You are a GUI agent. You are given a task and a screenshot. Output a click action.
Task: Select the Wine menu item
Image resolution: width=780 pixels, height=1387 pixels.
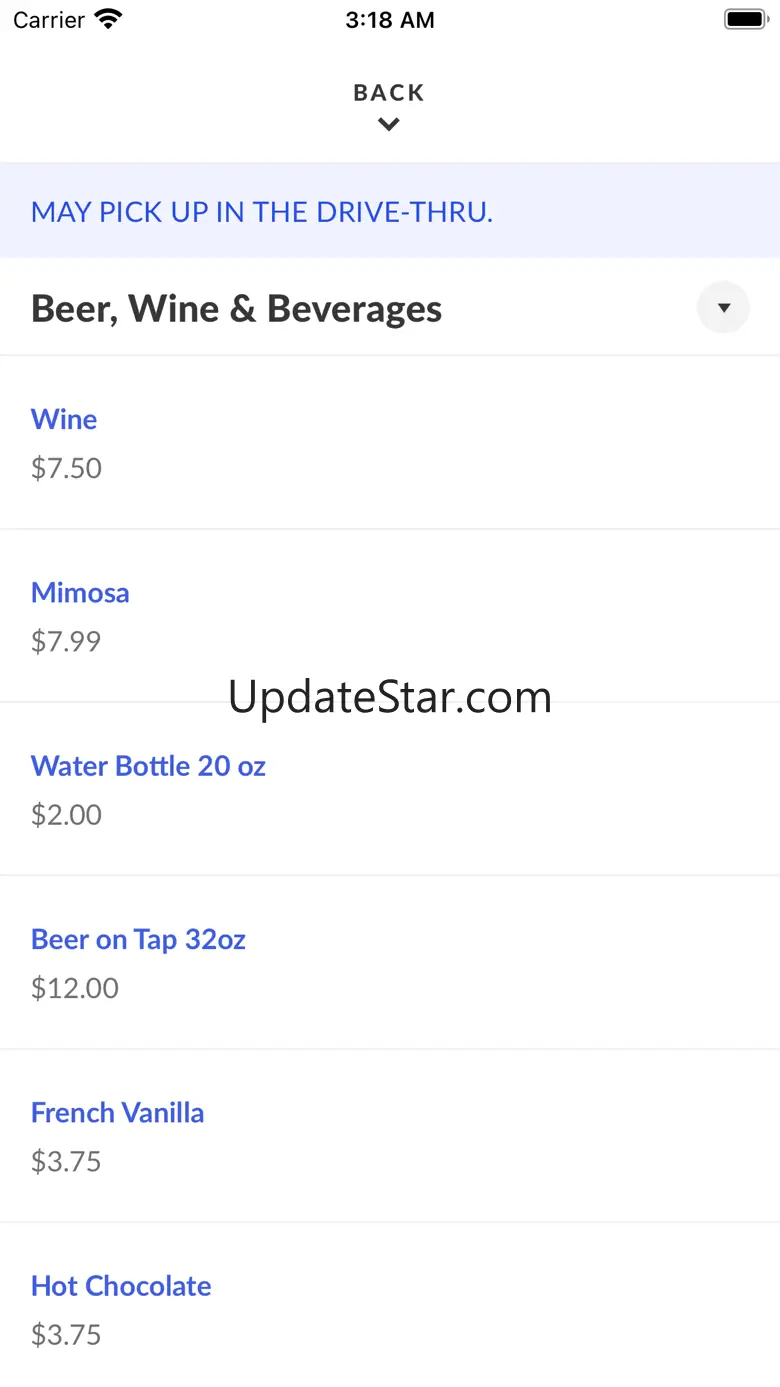click(64, 419)
